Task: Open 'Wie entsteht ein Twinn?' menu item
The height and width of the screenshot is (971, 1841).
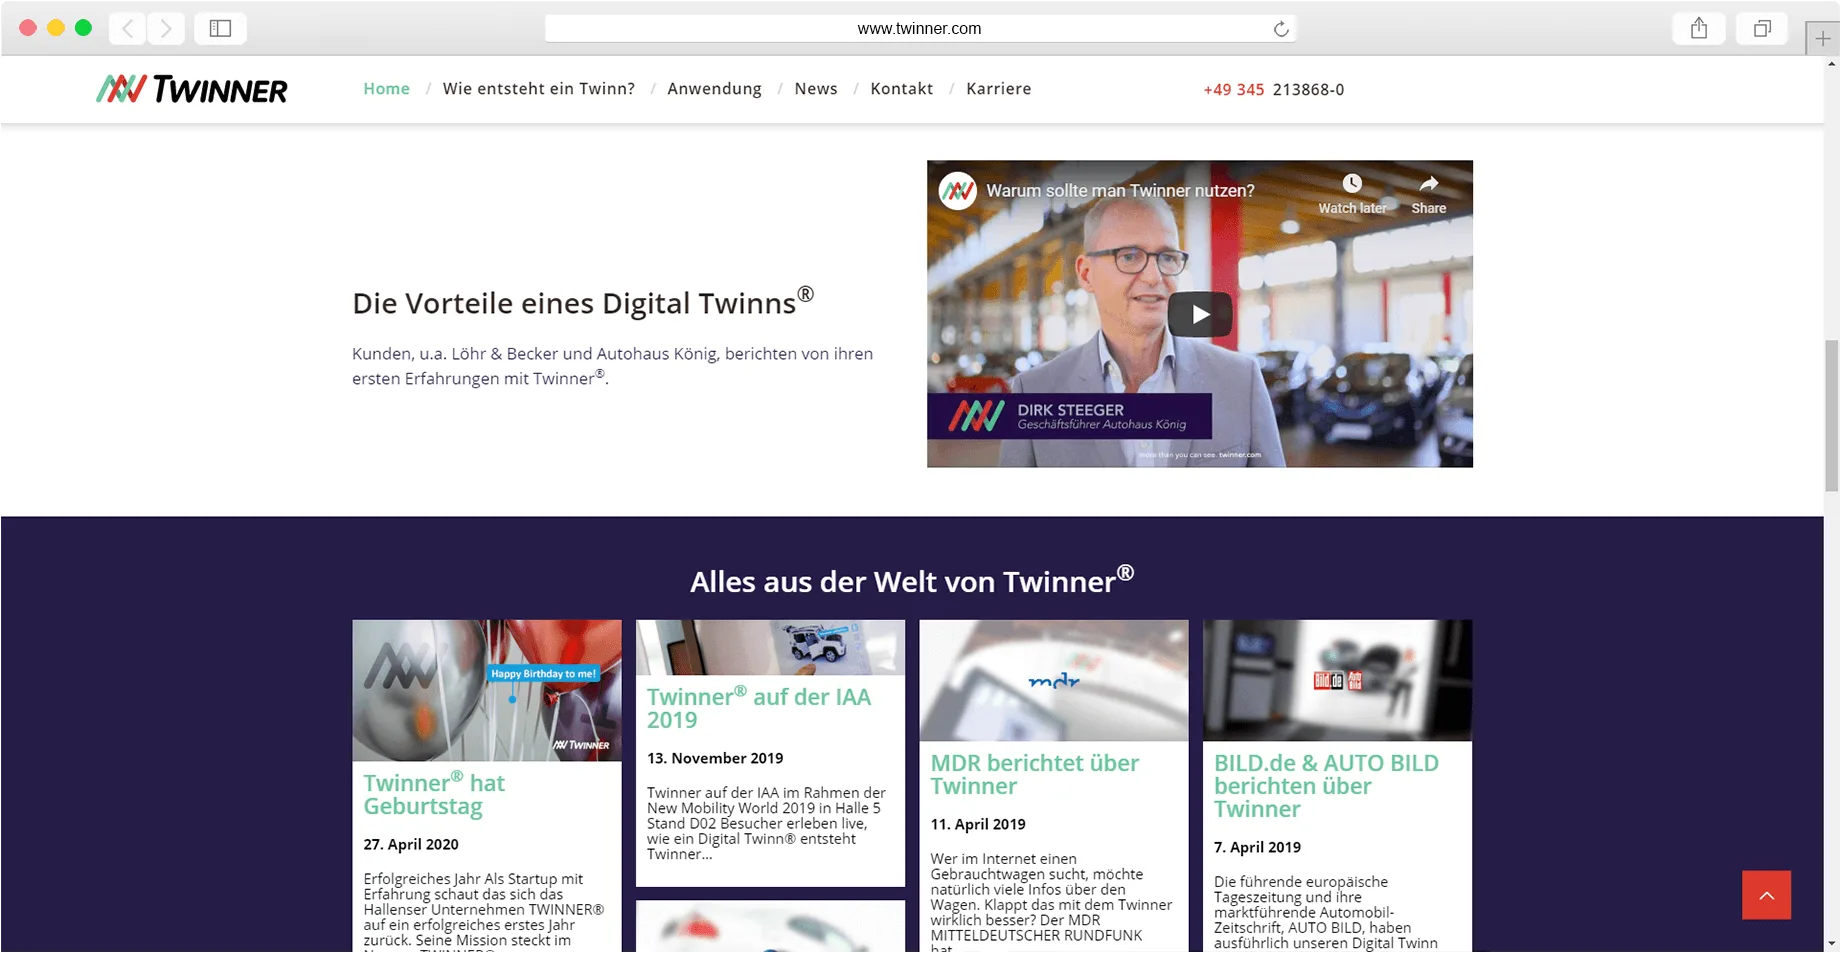Action: (x=539, y=89)
